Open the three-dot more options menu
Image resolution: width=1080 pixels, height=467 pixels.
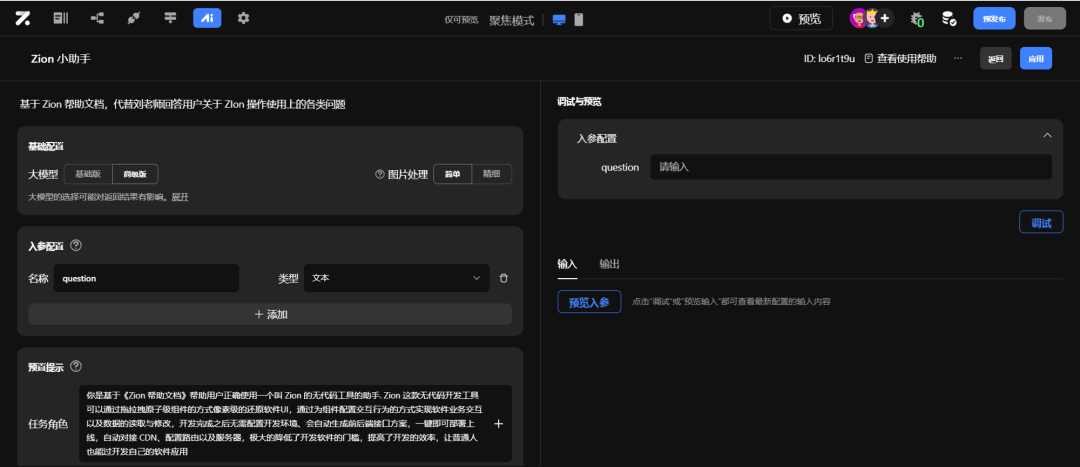957,59
